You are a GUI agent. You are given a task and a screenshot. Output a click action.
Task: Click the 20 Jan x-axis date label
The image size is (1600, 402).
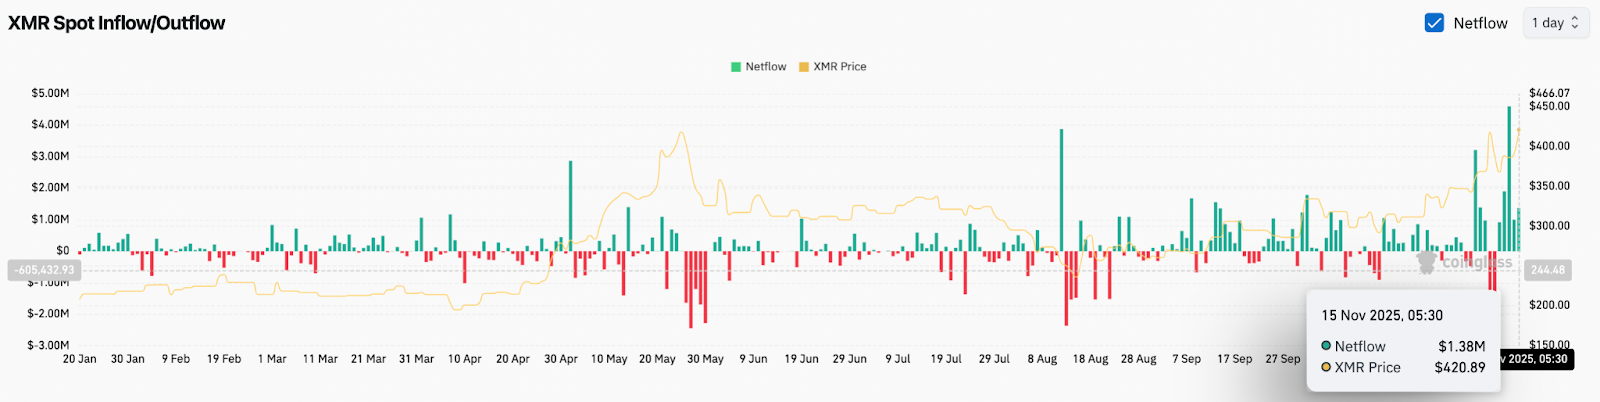(80, 359)
